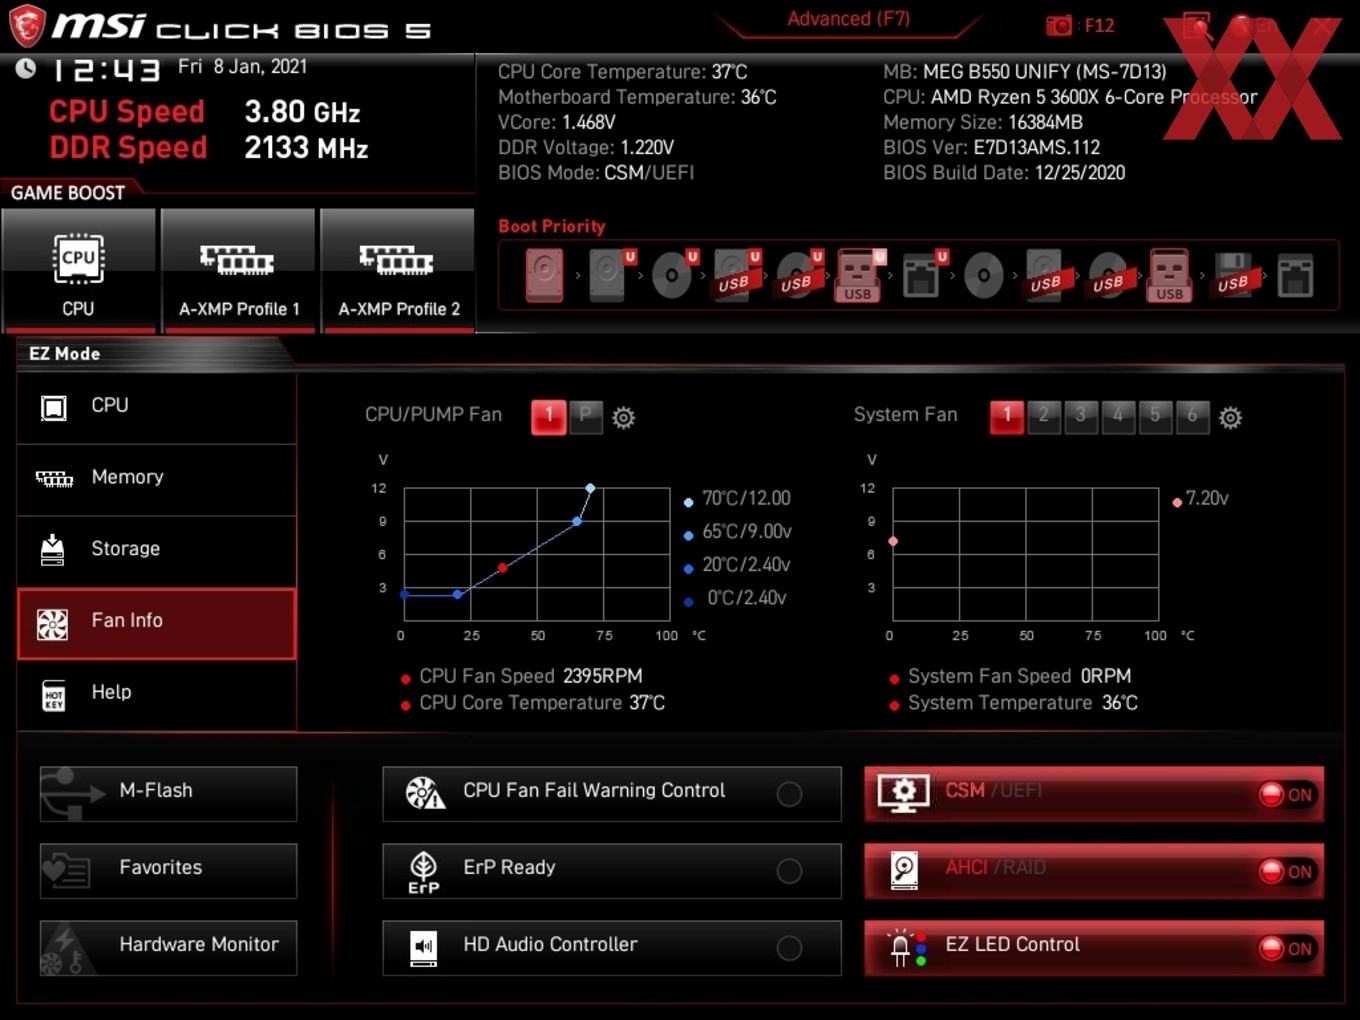Switch to Advanced (F7) mode
Screen dimensions: 1360x1020
pyautogui.click(x=849, y=19)
